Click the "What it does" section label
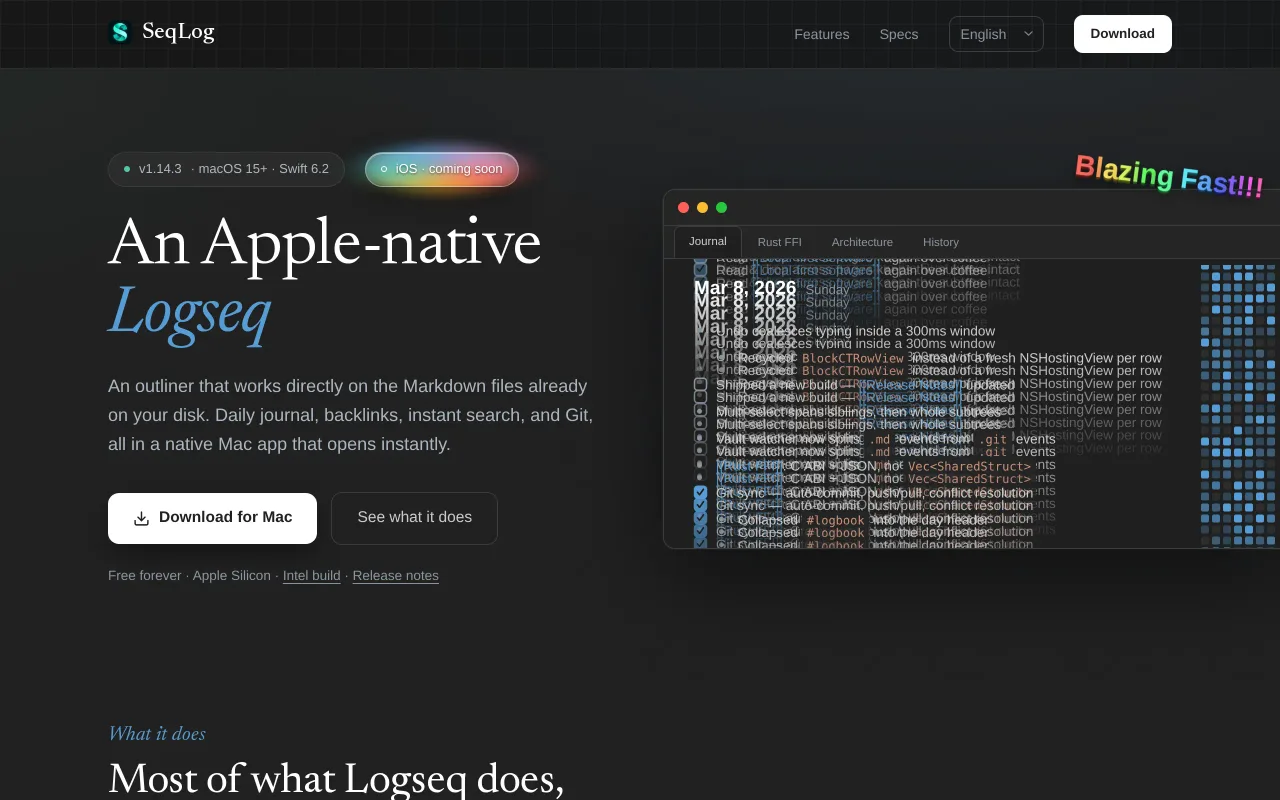1280x800 pixels. [x=157, y=734]
